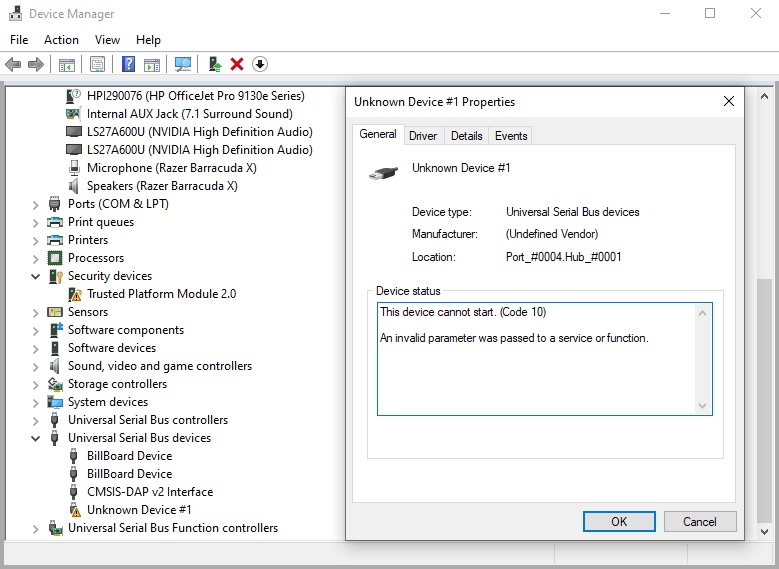The width and height of the screenshot is (779, 569).
Task: Expand the Processors node
Action: [35, 258]
